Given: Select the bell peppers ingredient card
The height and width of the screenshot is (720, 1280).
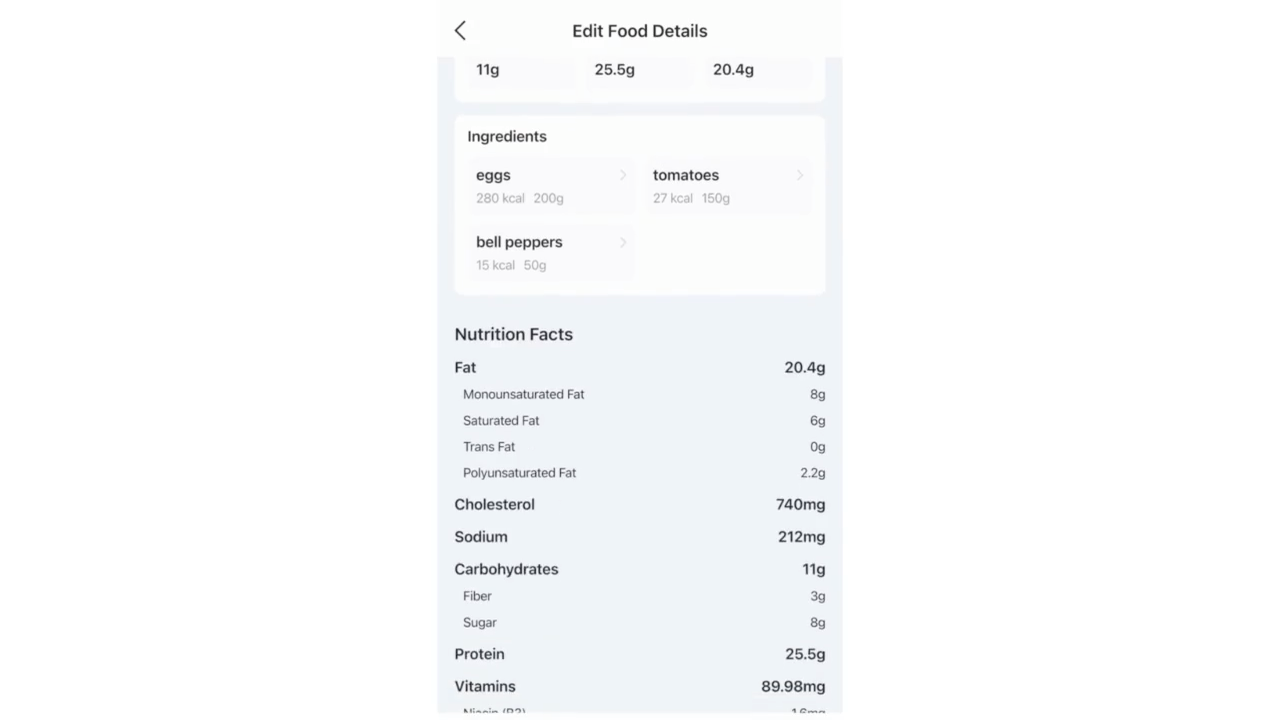Looking at the screenshot, I should point(551,253).
